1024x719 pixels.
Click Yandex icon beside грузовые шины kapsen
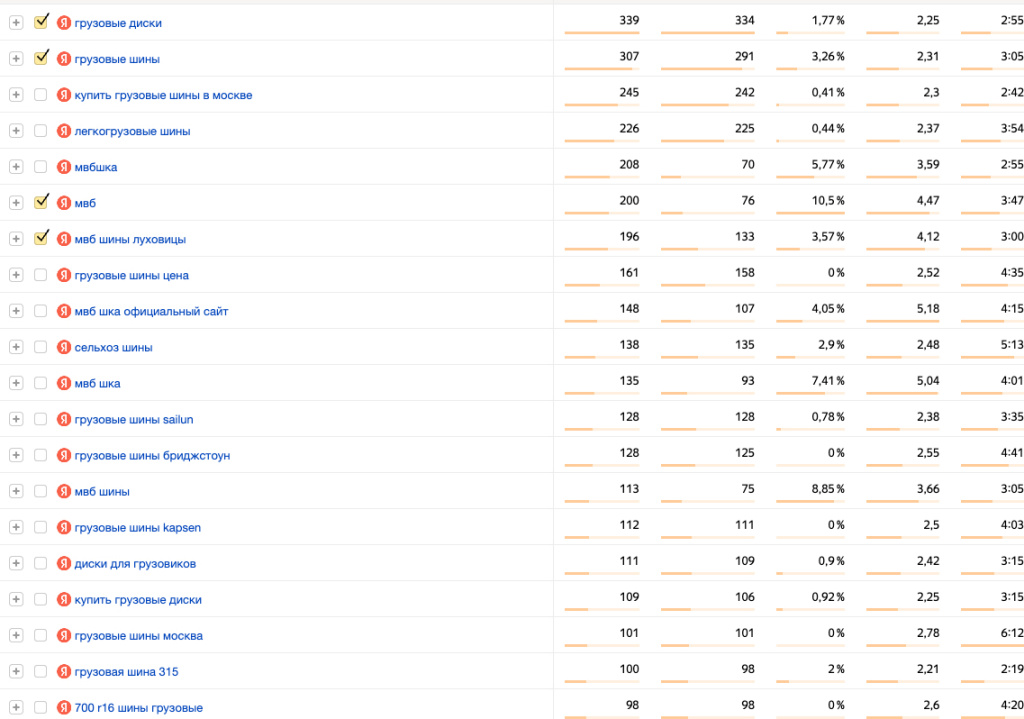pyautogui.click(x=63, y=528)
